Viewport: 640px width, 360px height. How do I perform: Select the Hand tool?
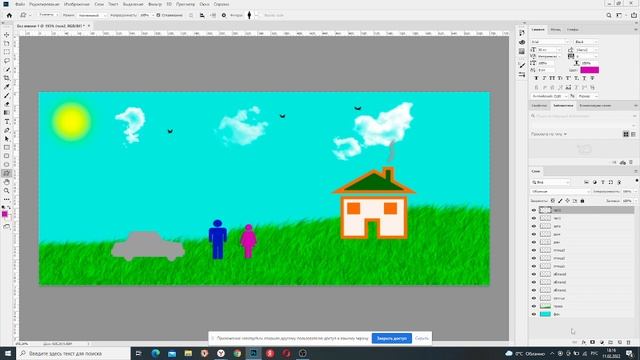click(x=7, y=182)
